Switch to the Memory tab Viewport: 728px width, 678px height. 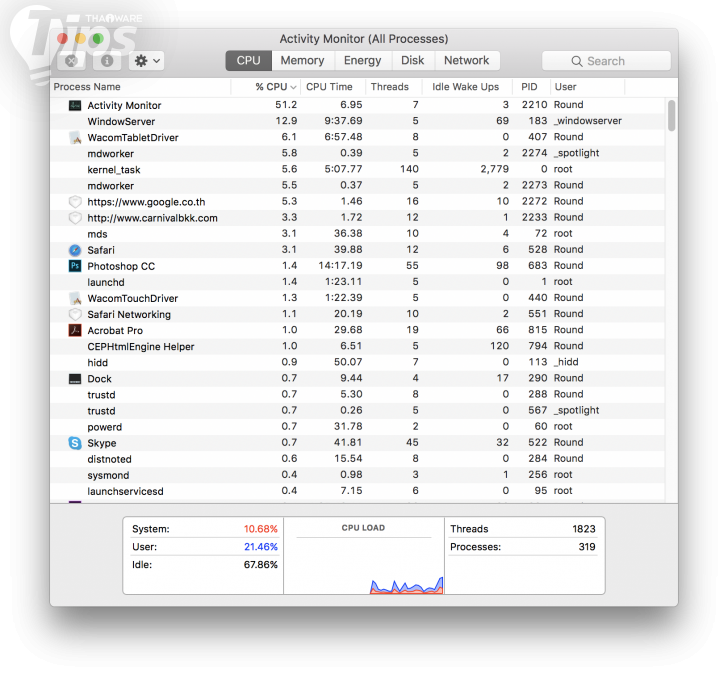[303, 61]
